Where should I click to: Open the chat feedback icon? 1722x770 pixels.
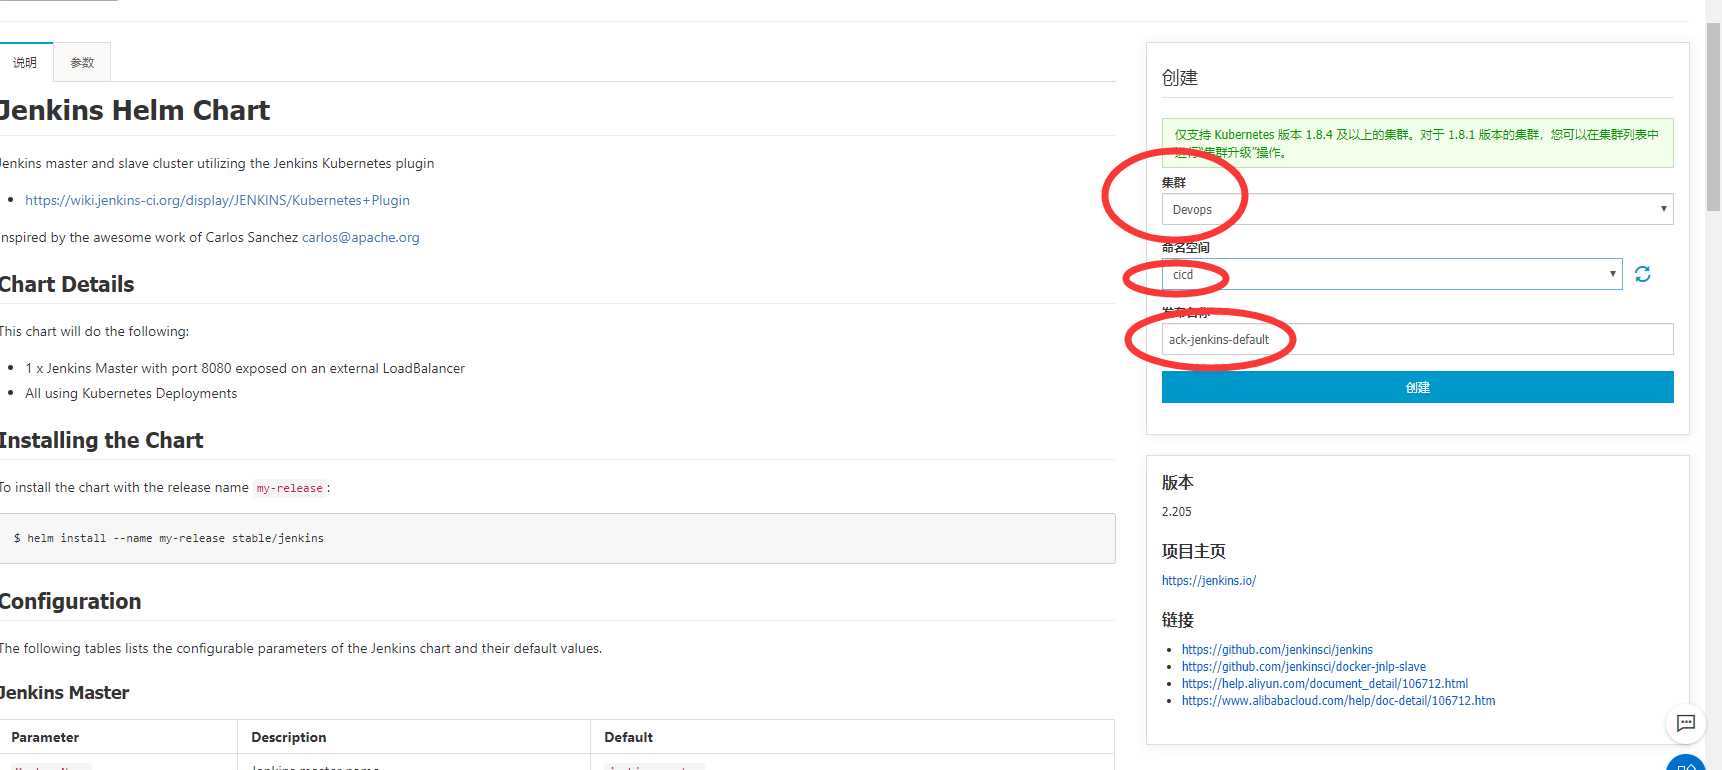(1685, 723)
